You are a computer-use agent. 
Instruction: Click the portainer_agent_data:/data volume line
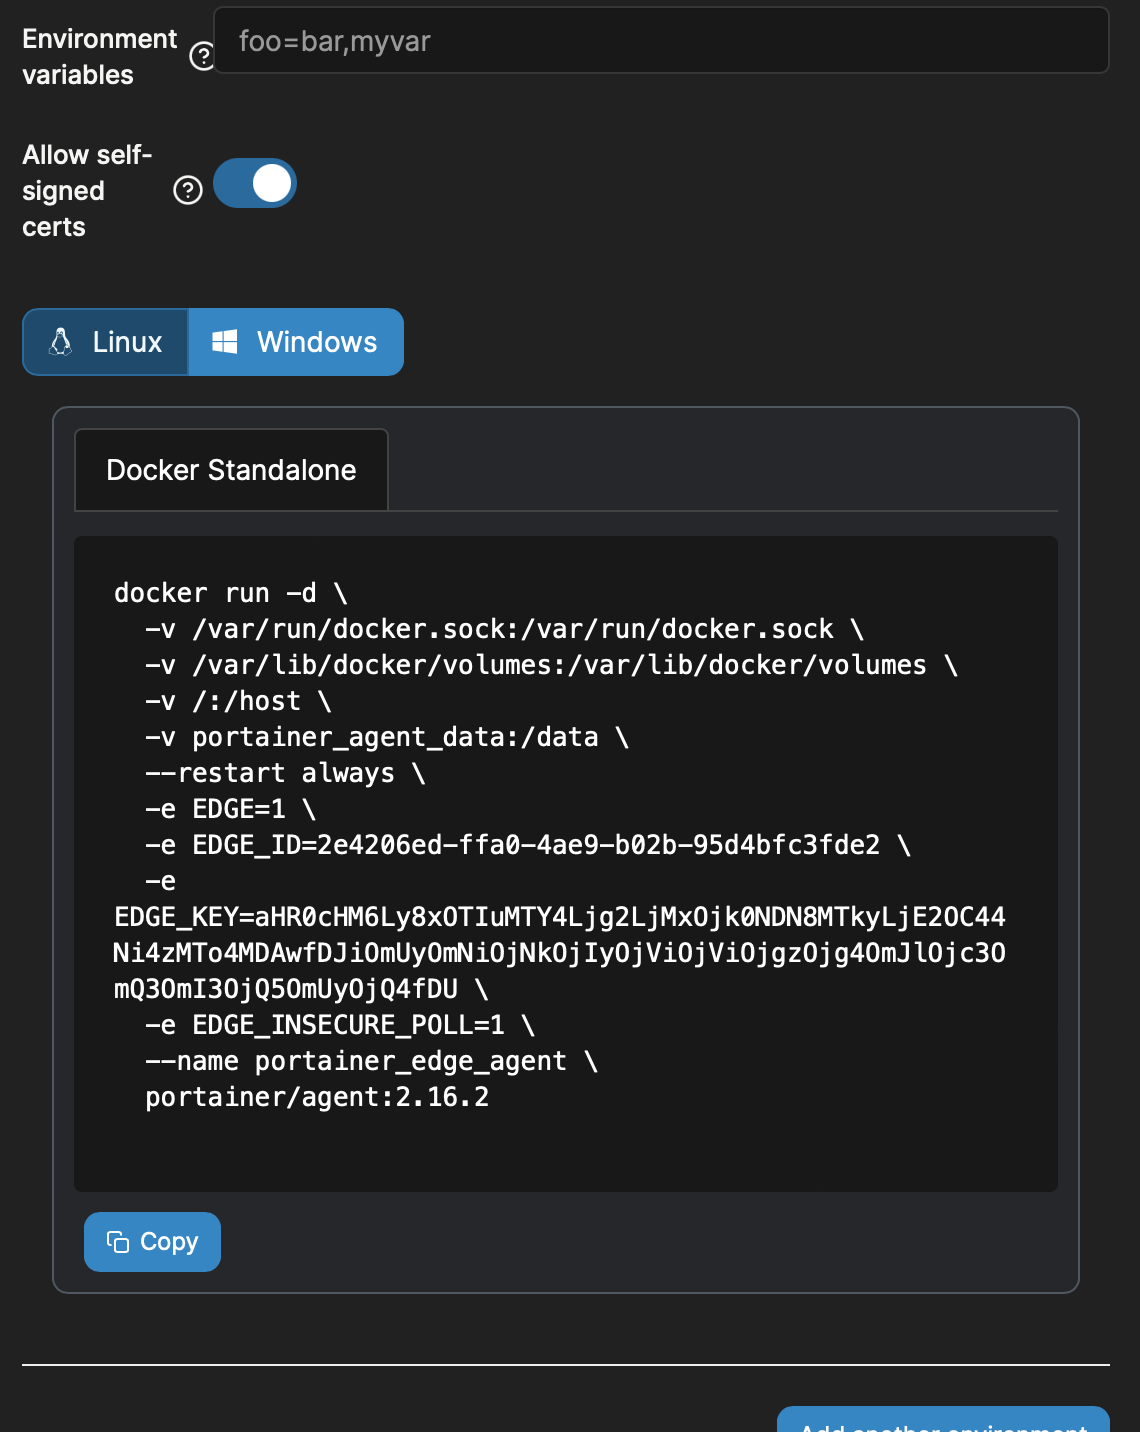[x=387, y=737]
